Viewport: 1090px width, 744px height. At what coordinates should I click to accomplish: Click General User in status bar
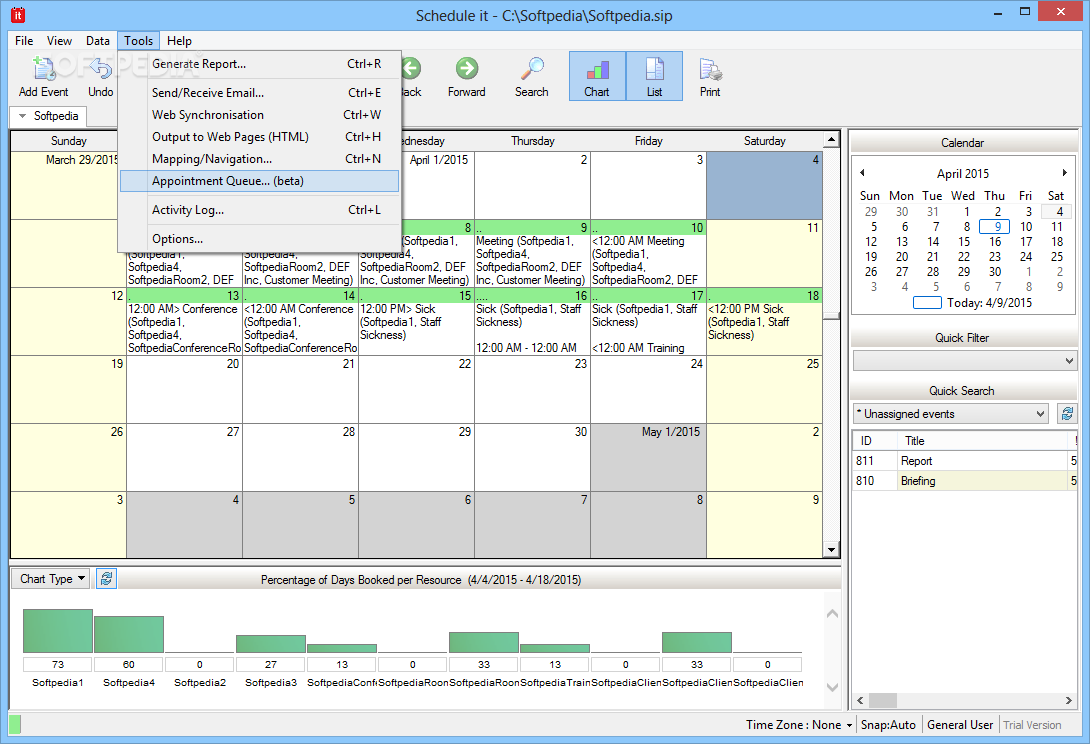pos(960,725)
